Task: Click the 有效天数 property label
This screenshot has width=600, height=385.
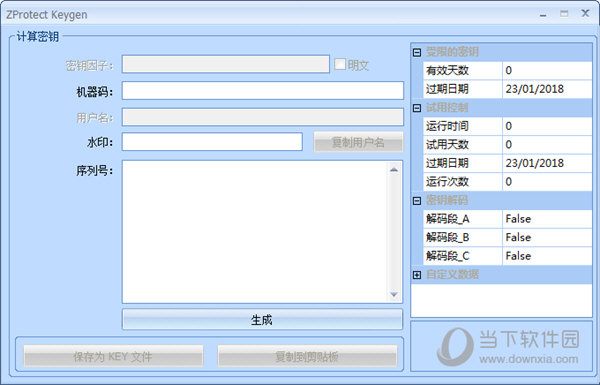Action: tap(447, 70)
